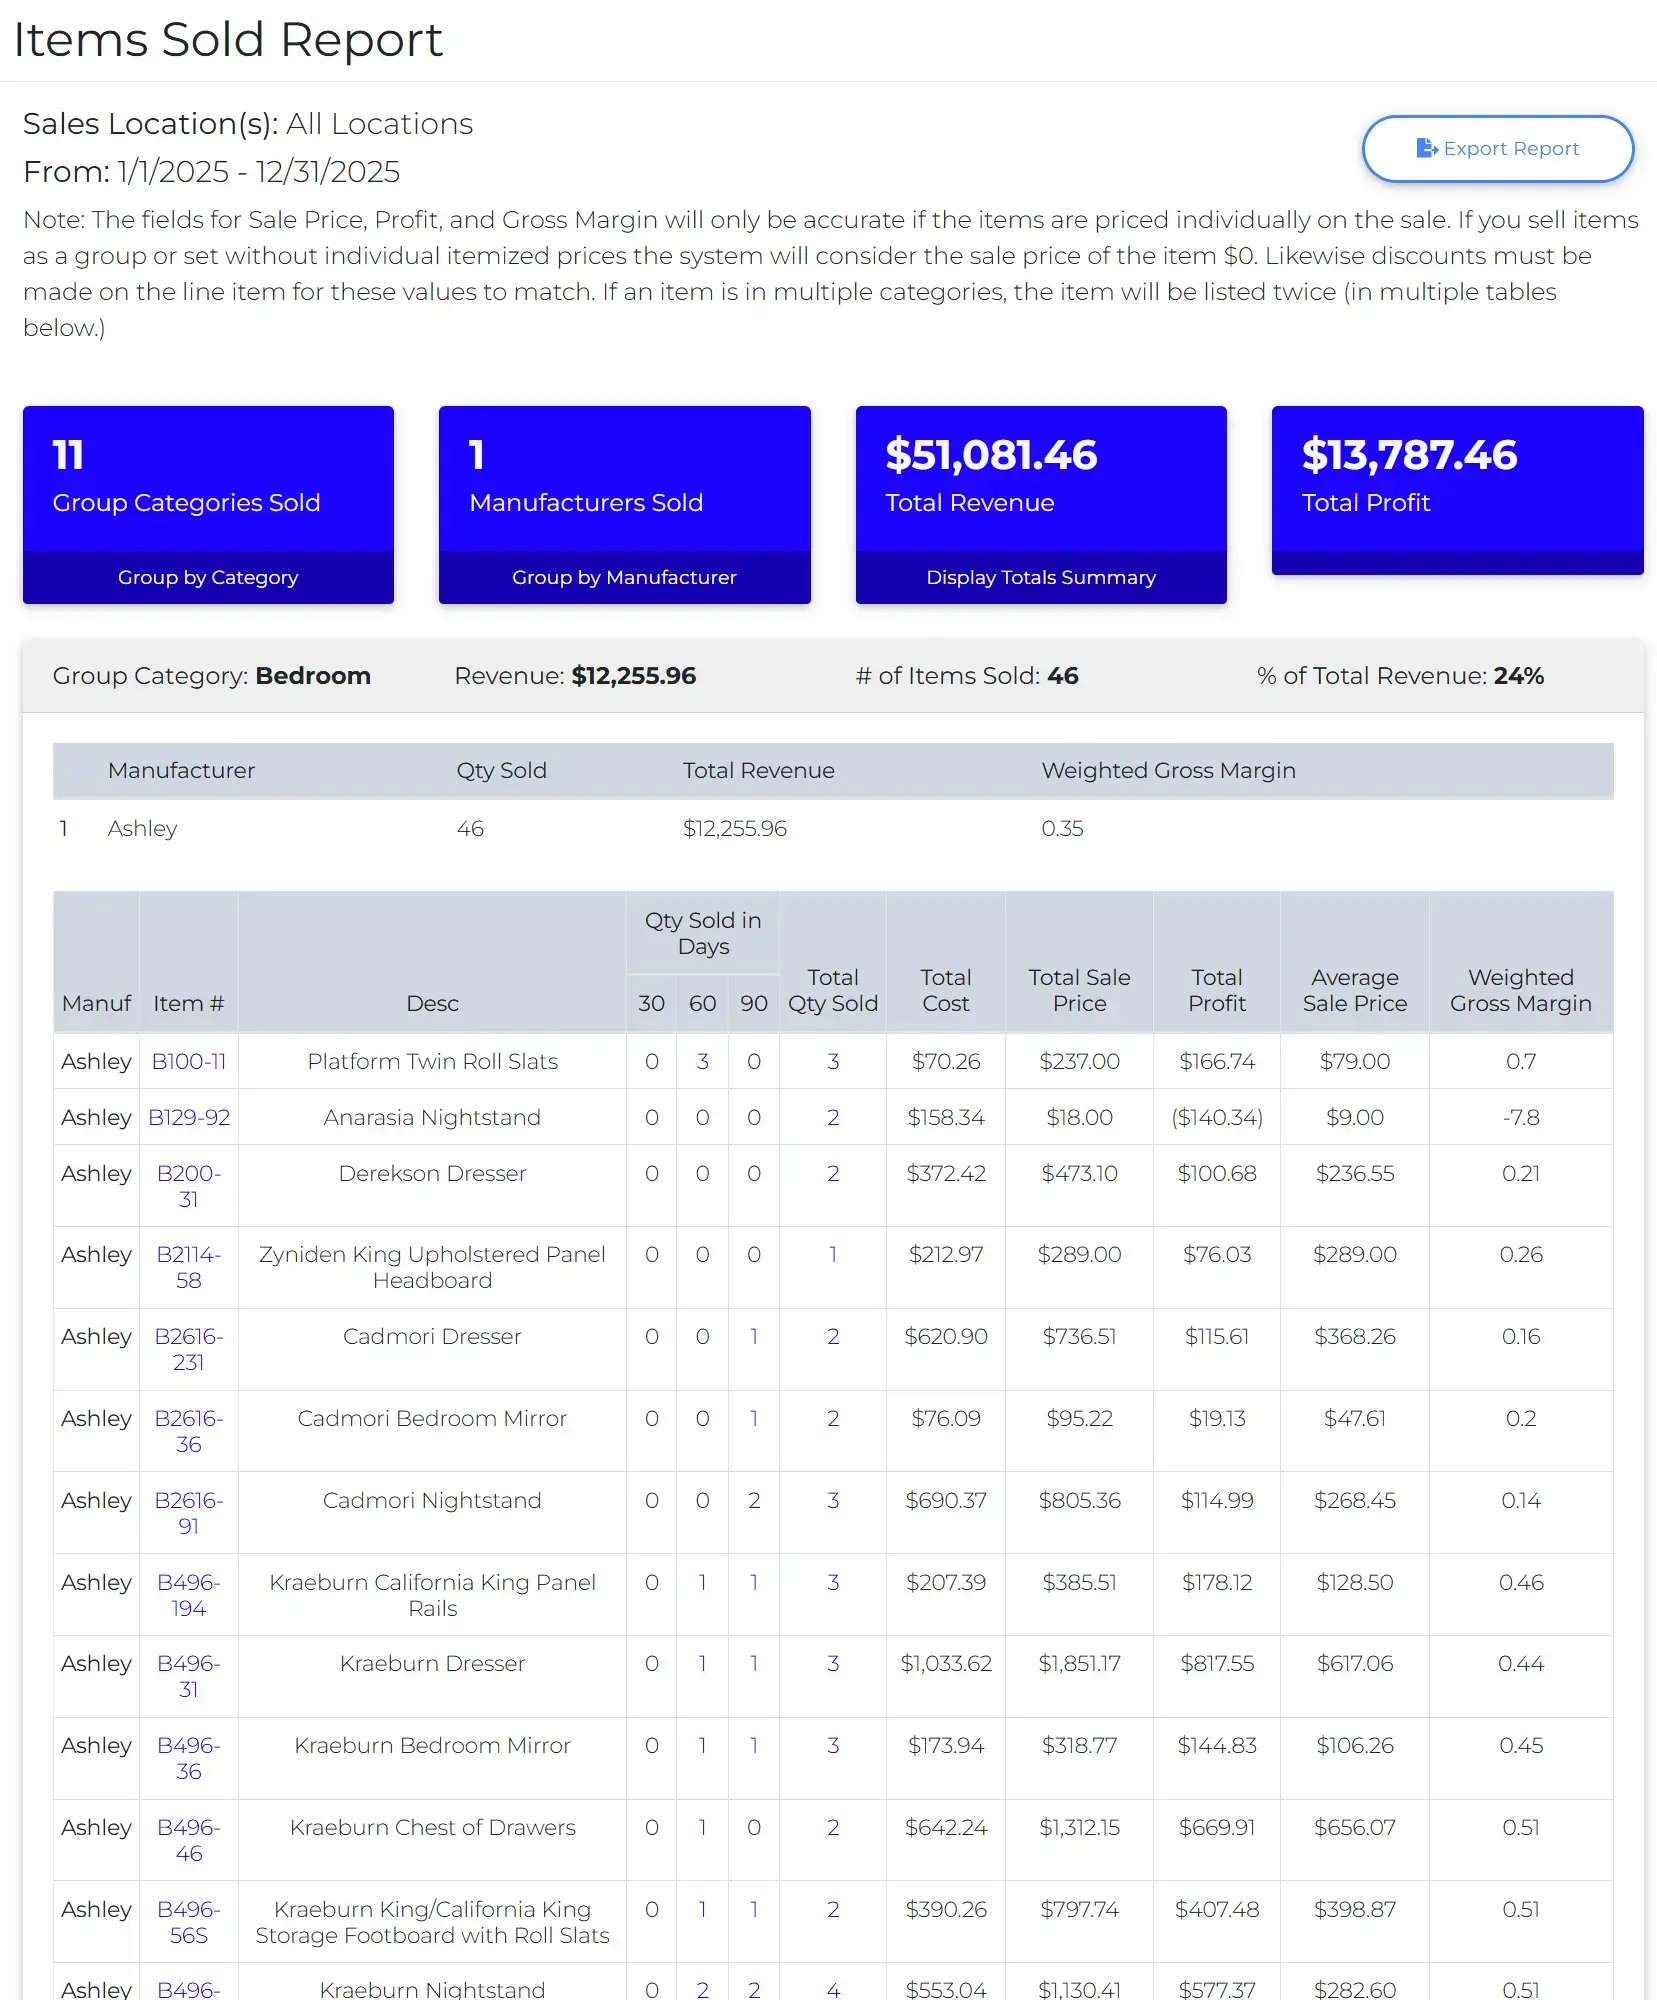Click 60-day qty for Platform Twin Roll Slats
This screenshot has width=1657, height=2000.
tap(702, 1061)
